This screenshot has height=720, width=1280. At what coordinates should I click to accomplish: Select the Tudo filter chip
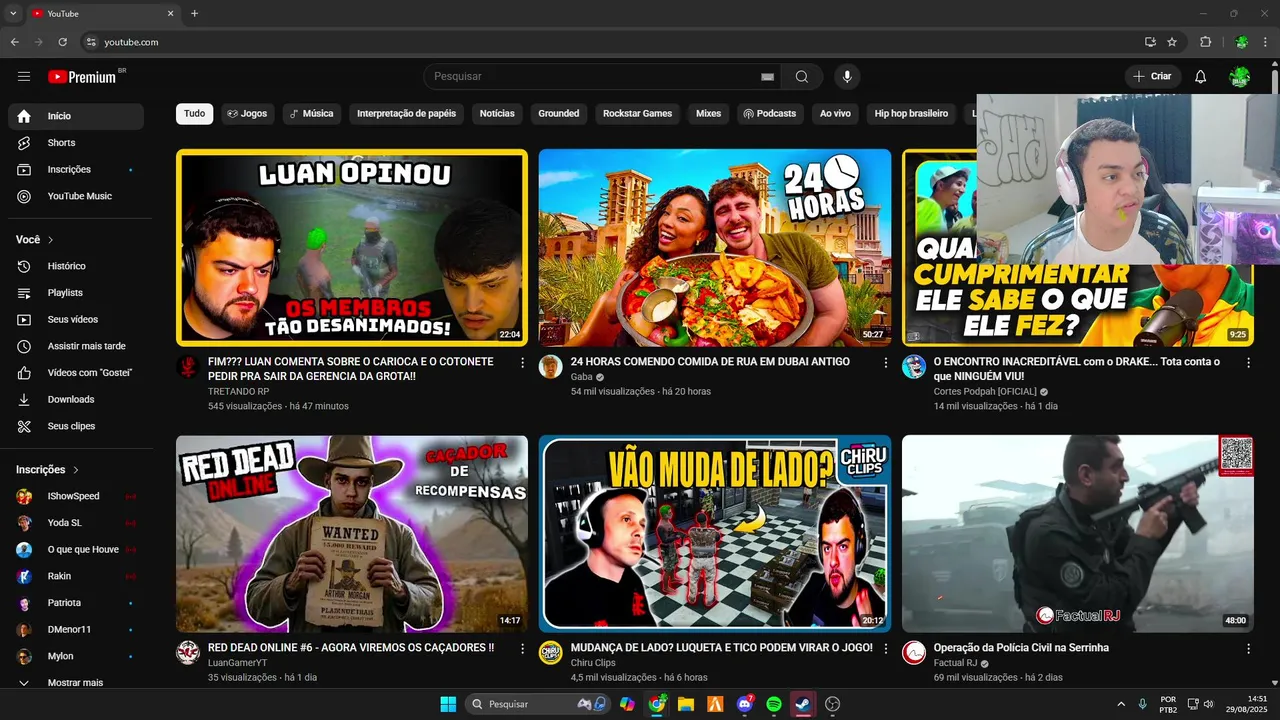(x=195, y=114)
